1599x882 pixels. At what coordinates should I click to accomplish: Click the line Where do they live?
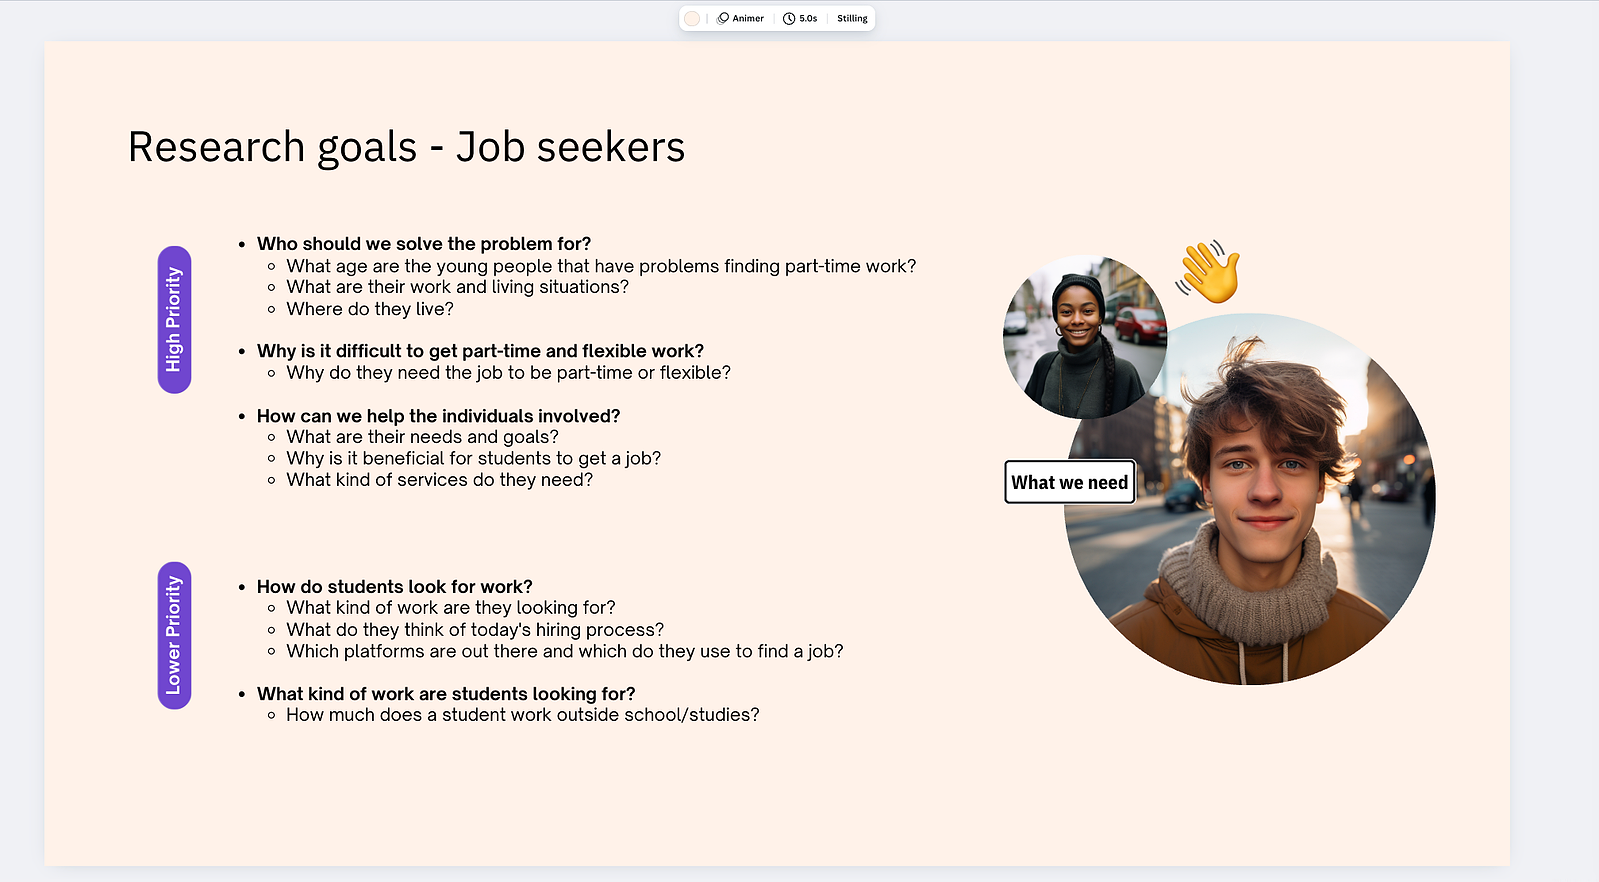point(370,309)
